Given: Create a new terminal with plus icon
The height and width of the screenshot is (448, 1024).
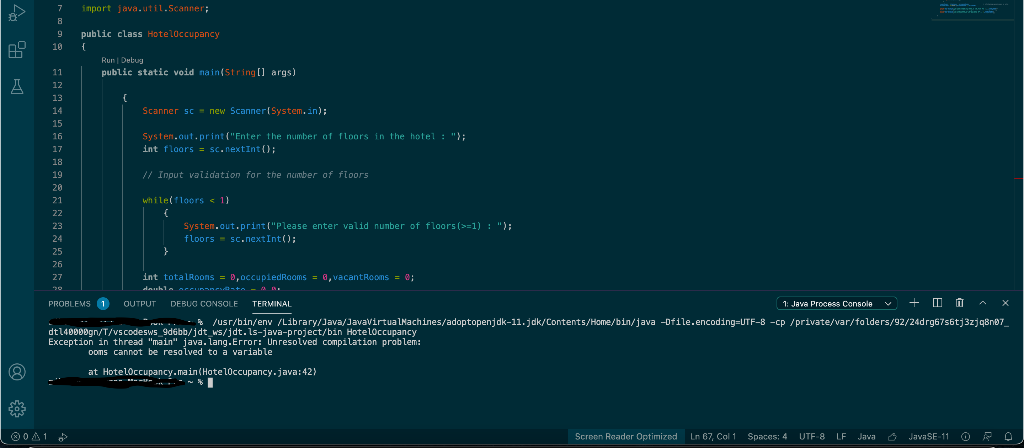Looking at the screenshot, I should (914, 303).
